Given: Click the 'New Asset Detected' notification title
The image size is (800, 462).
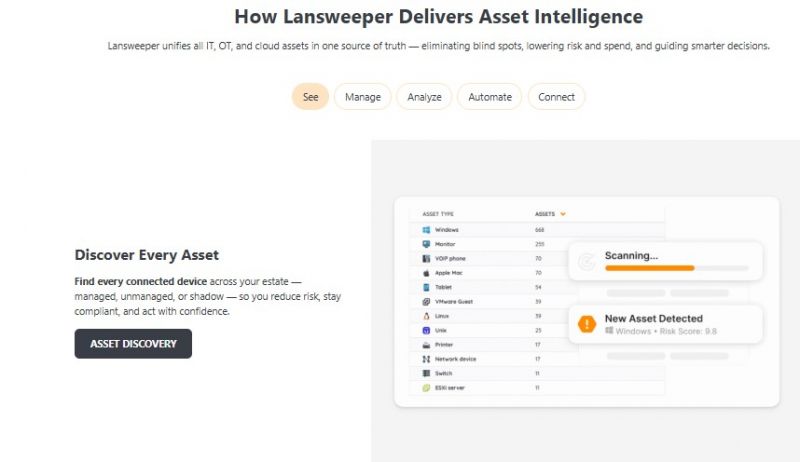Looking at the screenshot, I should [x=654, y=318].
